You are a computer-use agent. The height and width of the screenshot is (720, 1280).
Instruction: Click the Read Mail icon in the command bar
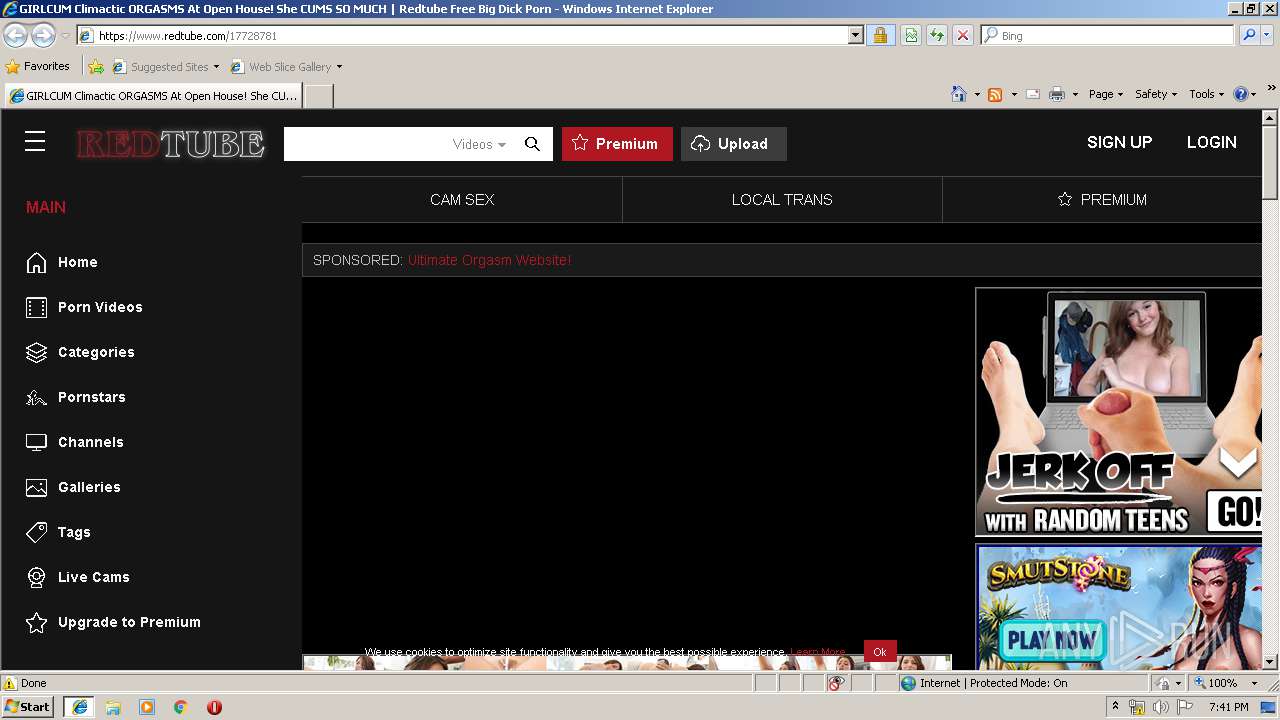pyautogui.click(x=1033, y=94)
